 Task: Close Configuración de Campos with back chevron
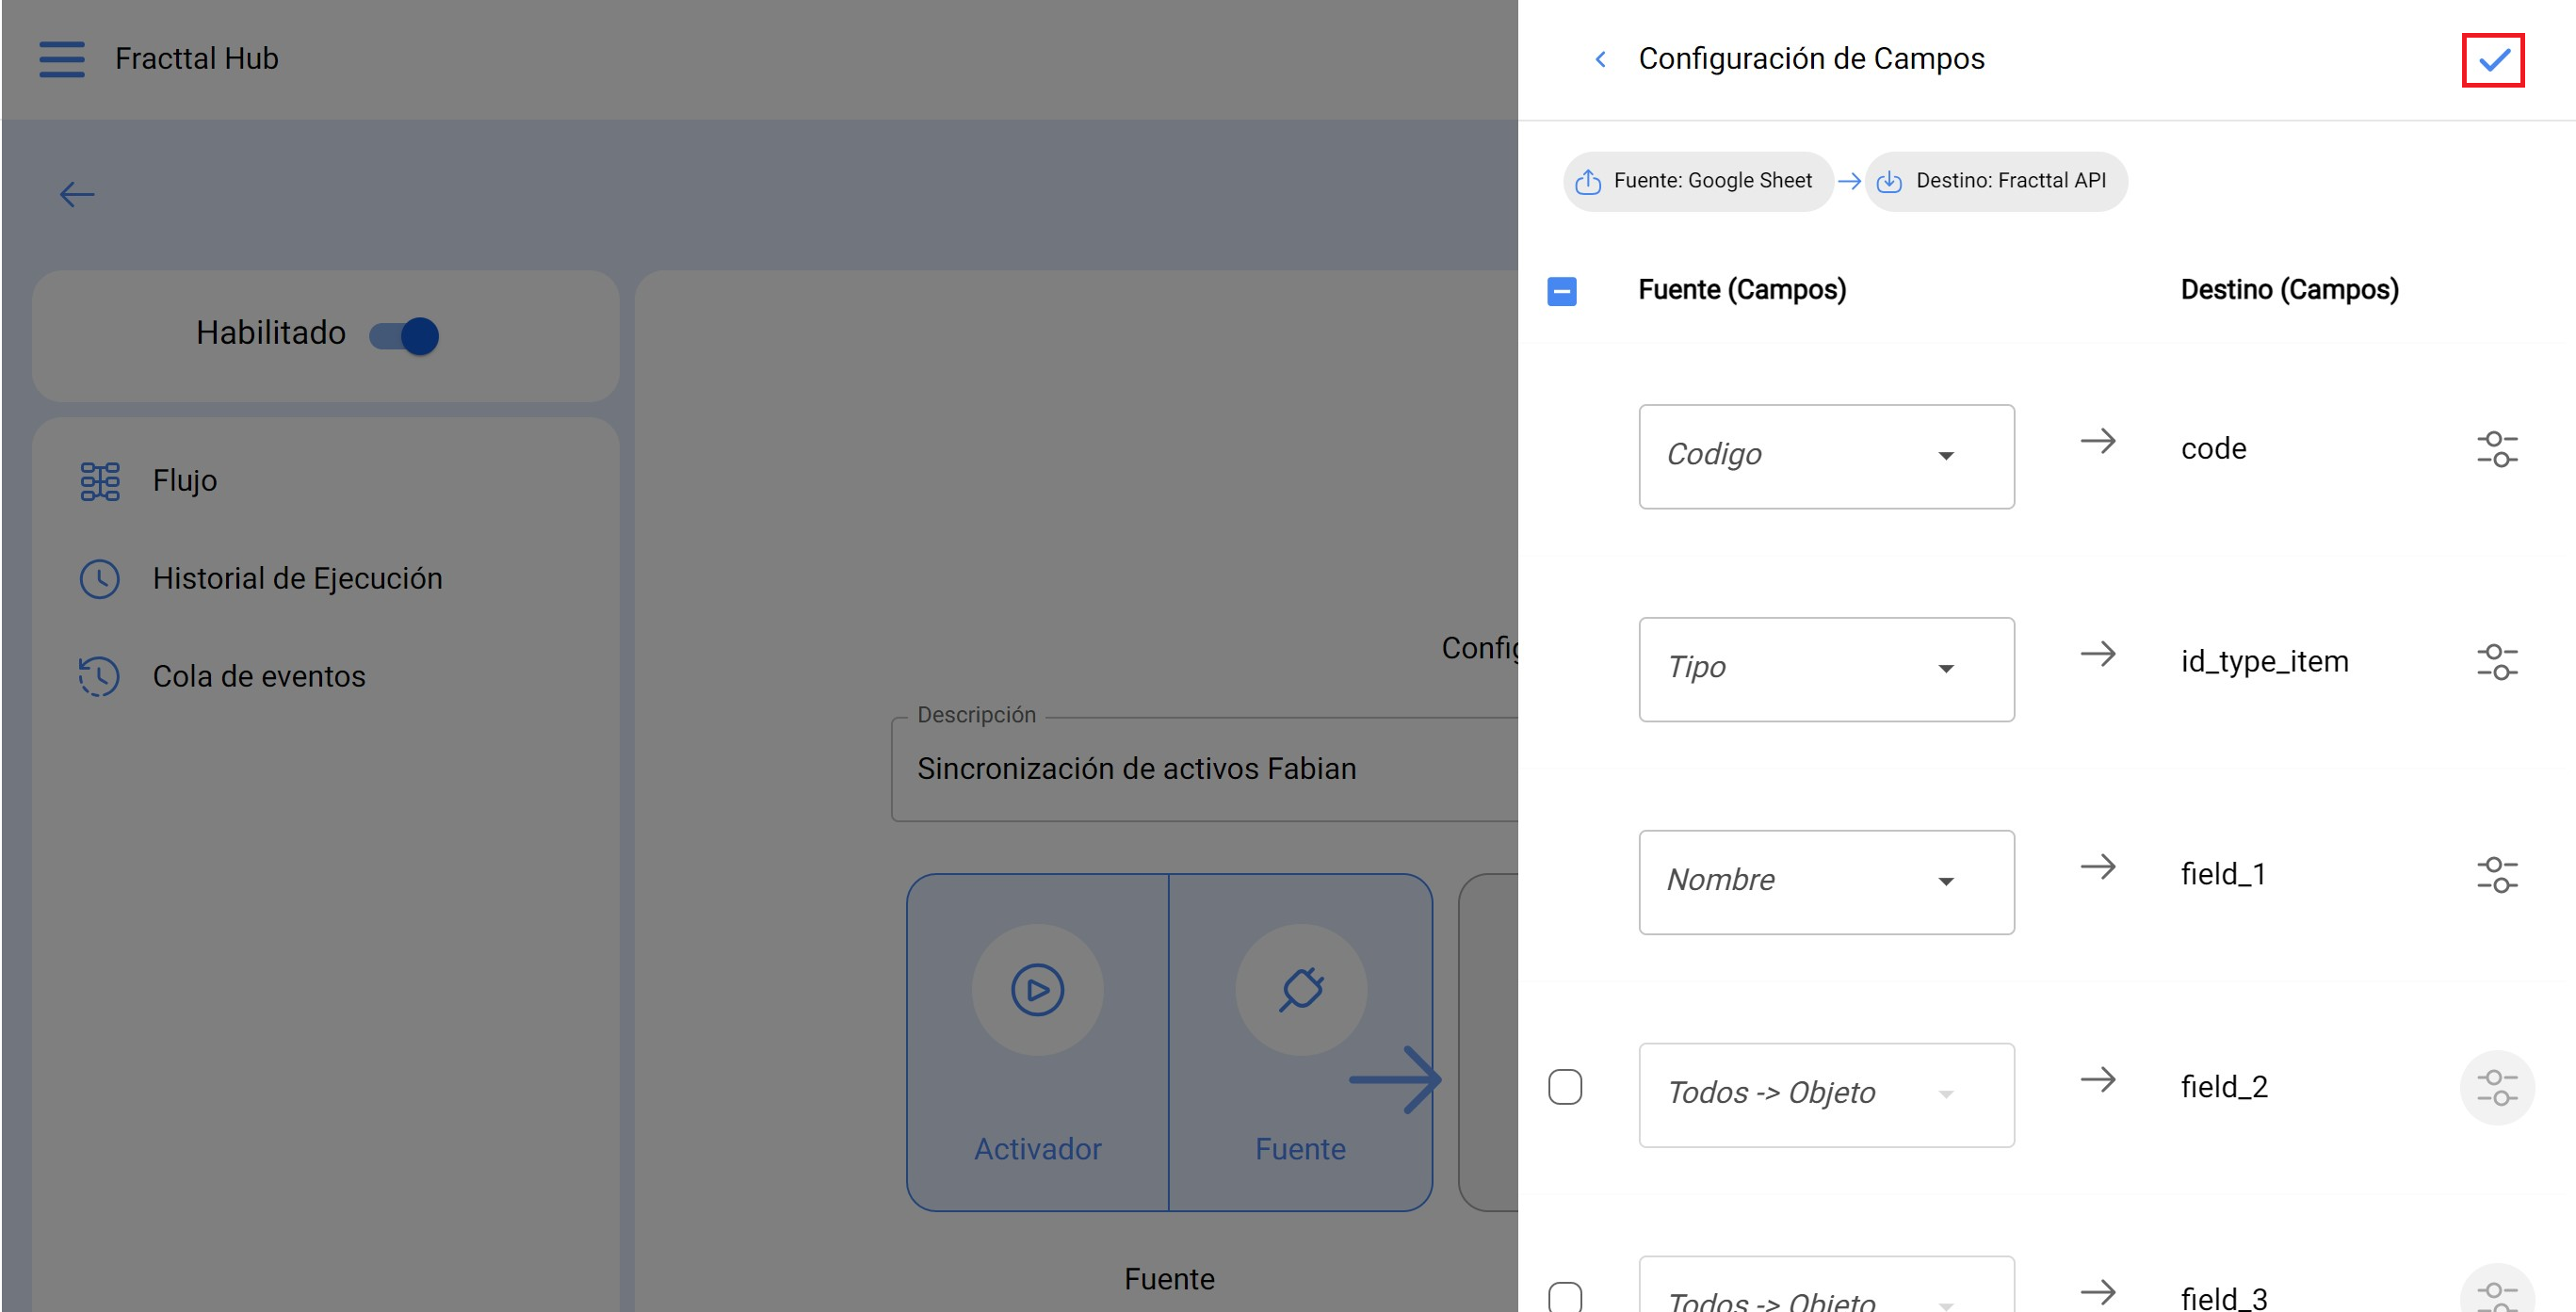point(1601,59)
